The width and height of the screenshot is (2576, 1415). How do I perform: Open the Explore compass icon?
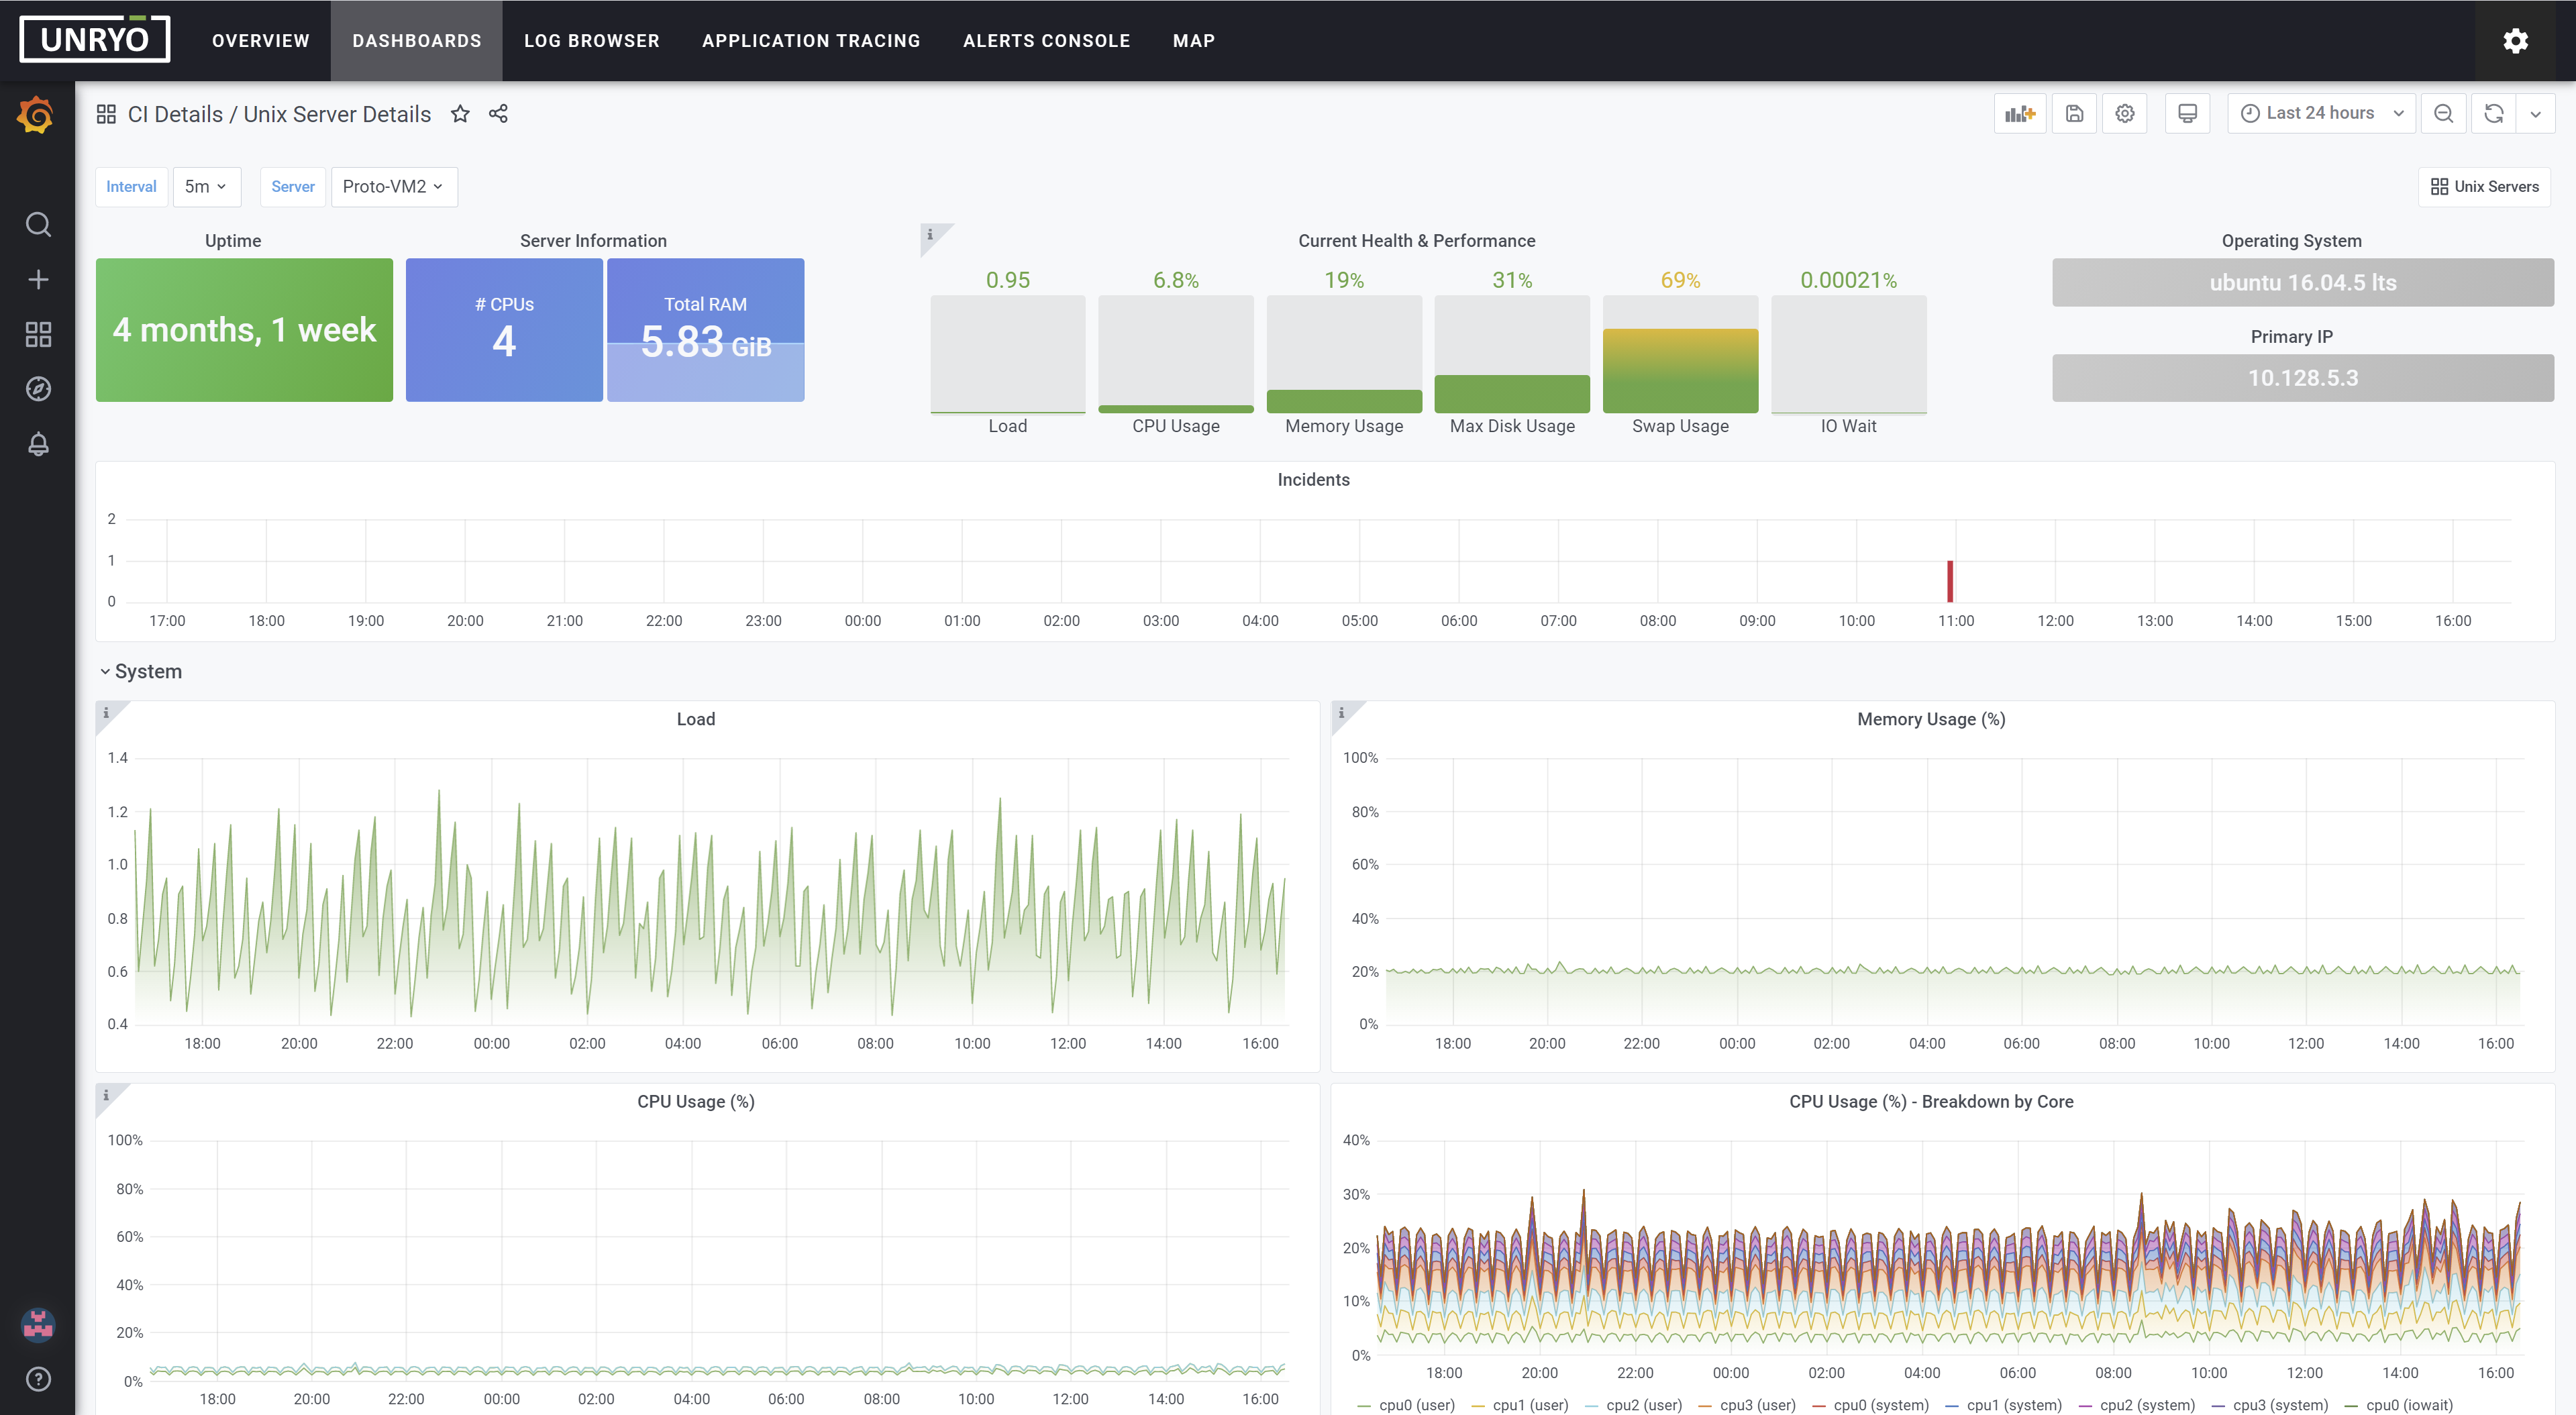click(x=38, y=389)
